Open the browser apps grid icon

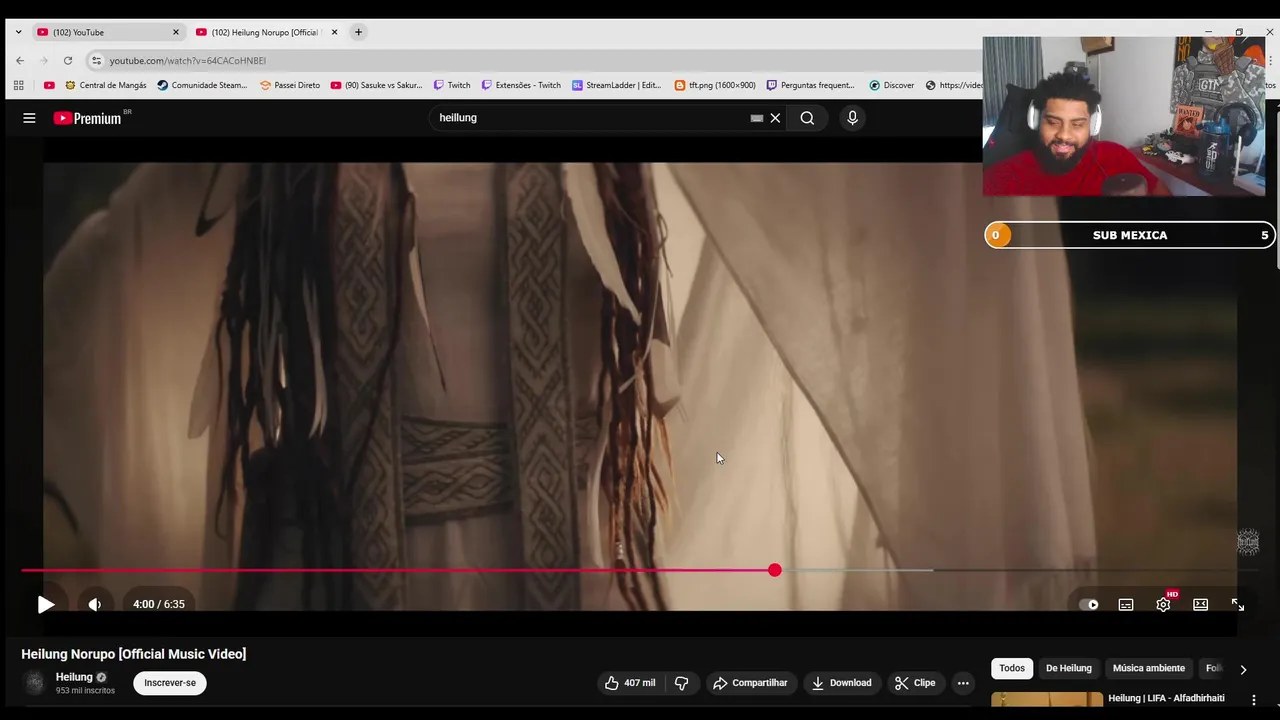pyautogui.click(x=18, y=85)
